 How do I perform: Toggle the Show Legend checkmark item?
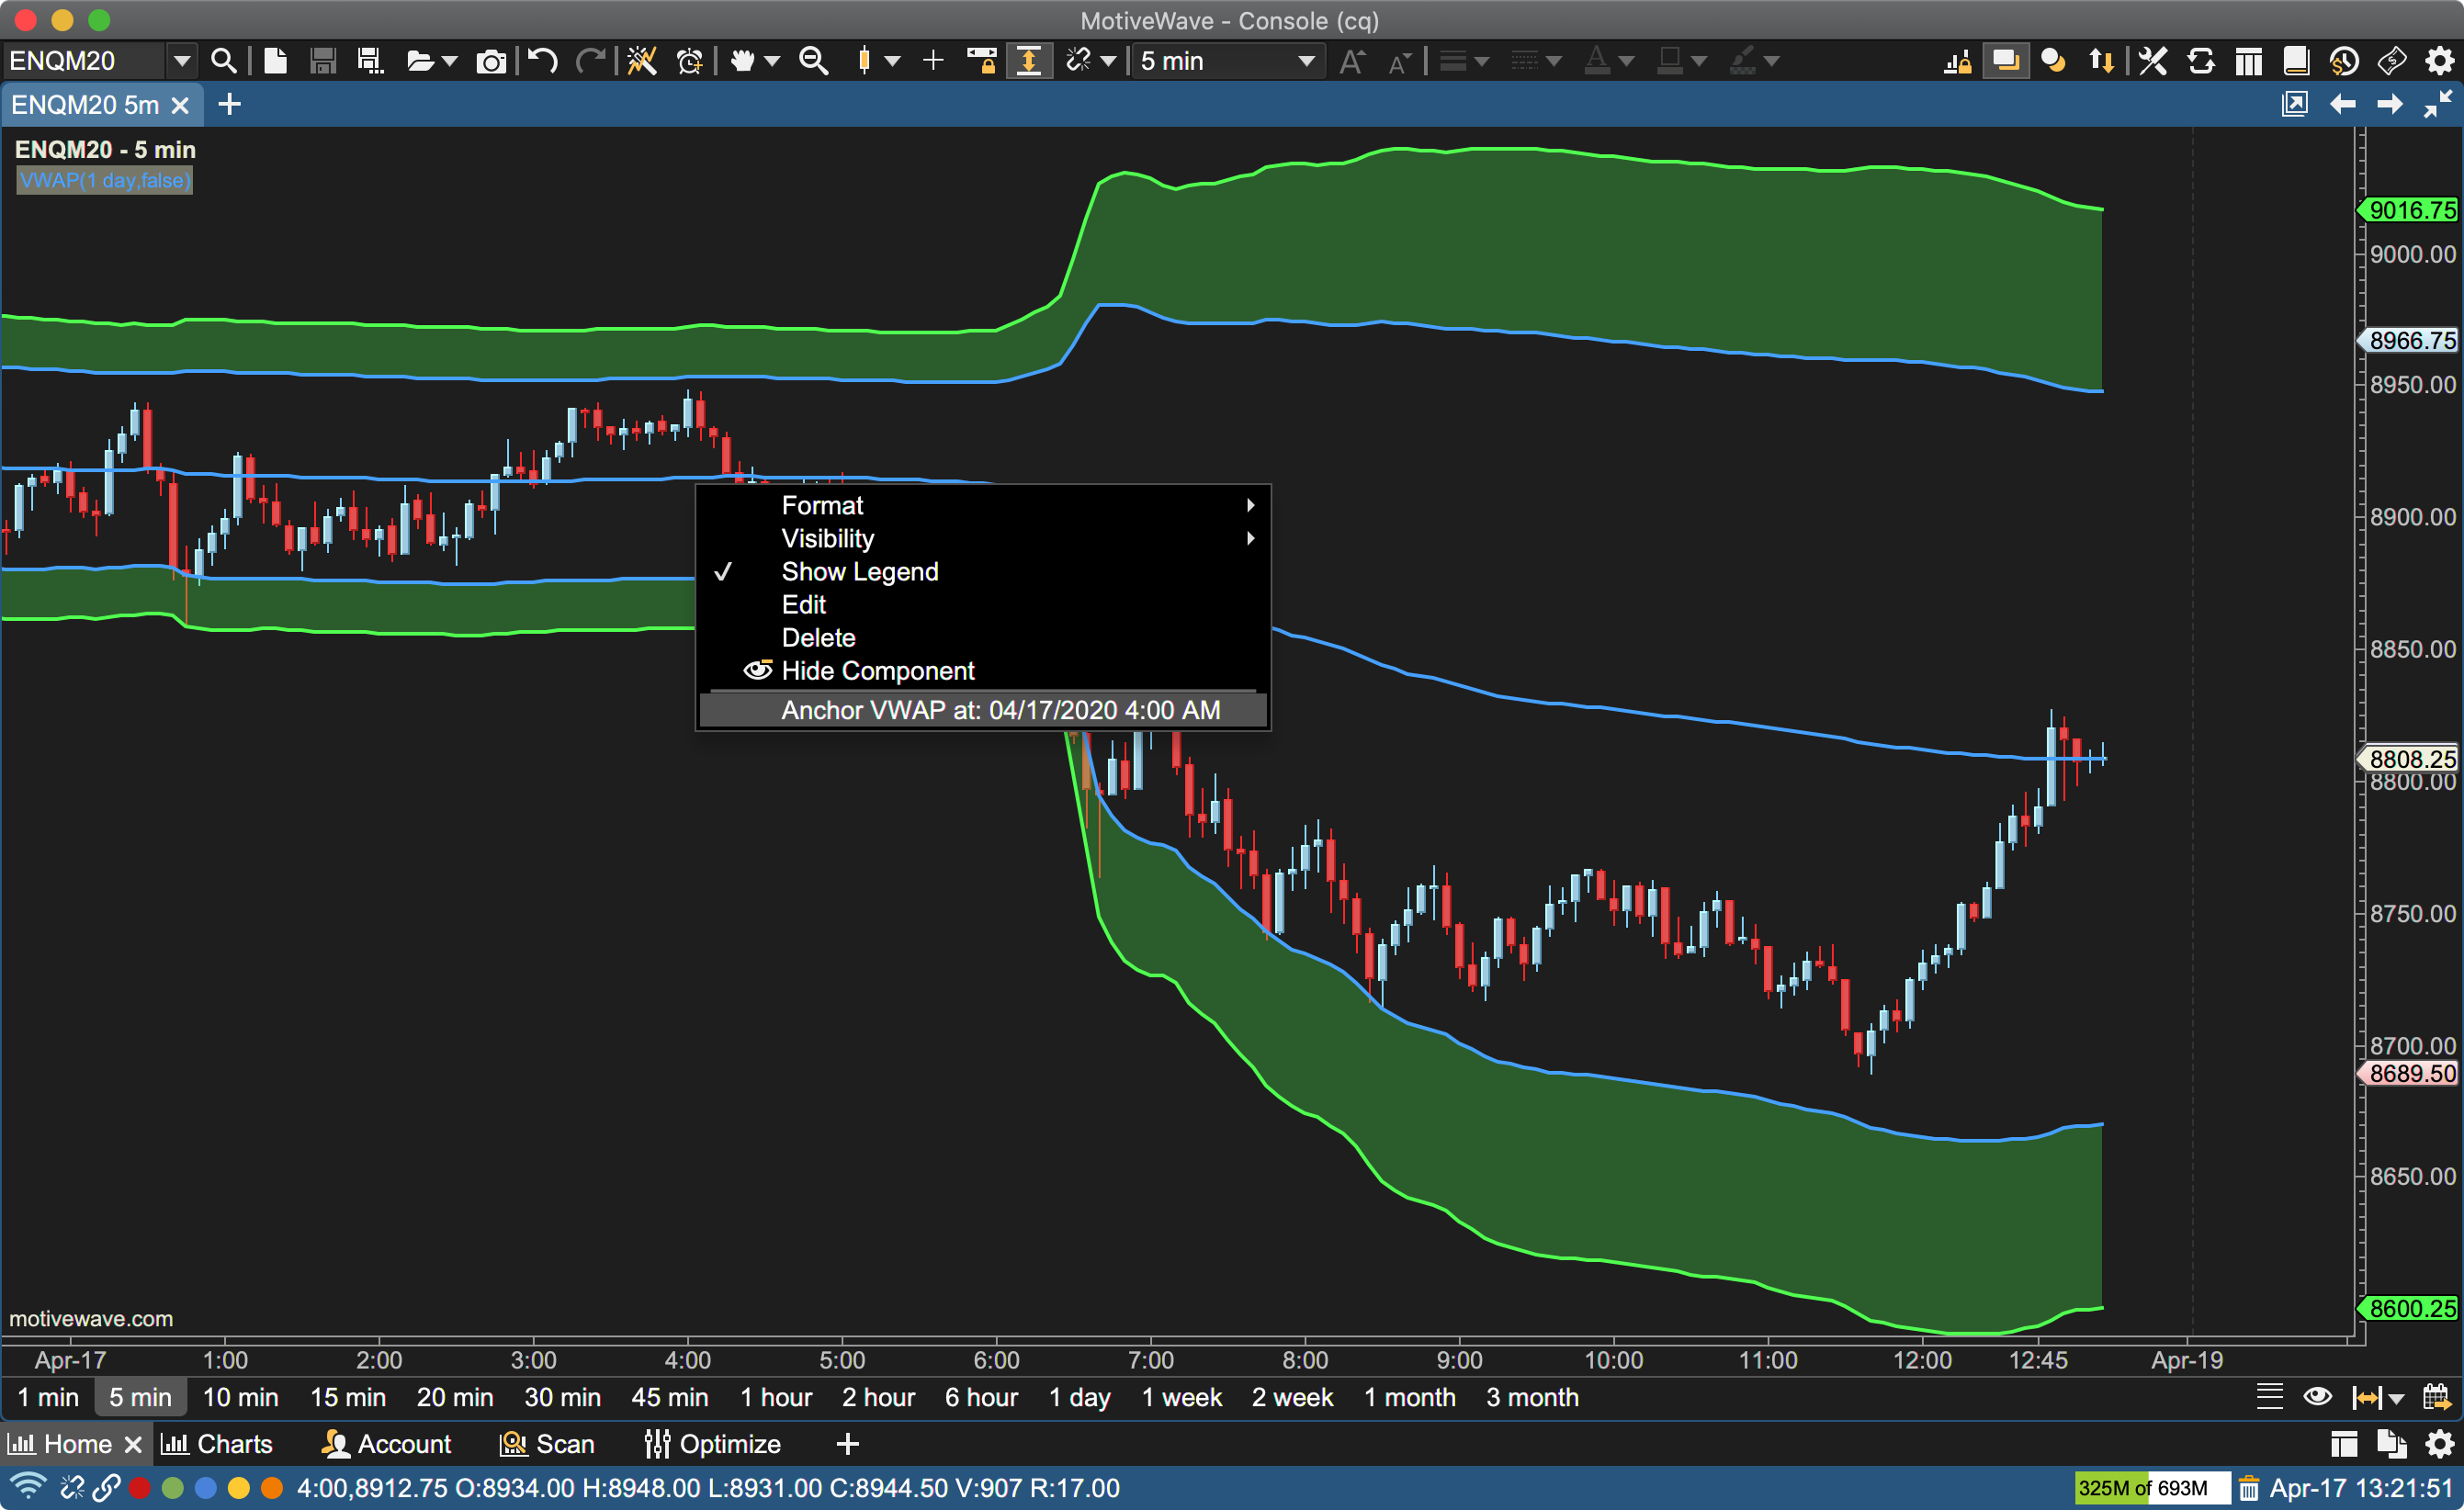tap(859, 571)
